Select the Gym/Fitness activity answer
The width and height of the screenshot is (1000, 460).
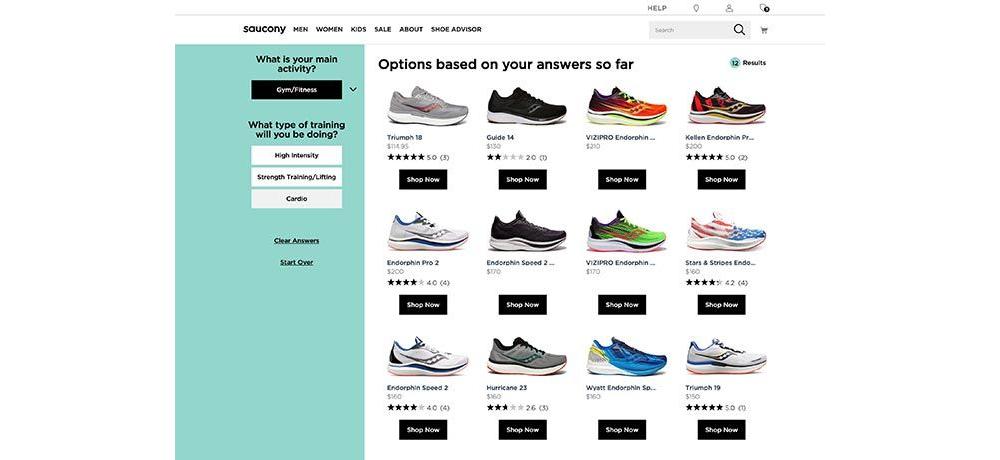coord(297,90)
